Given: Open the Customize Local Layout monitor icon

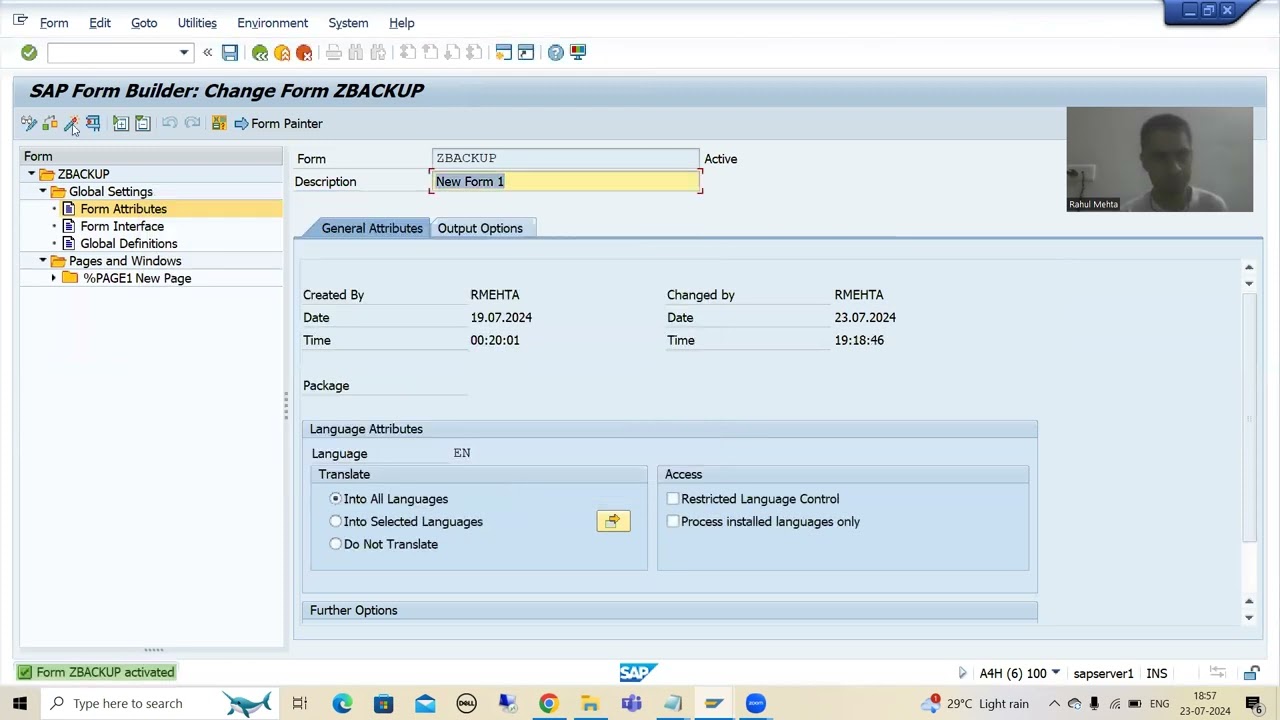Looking at the screenshot, I should (578, 52).
